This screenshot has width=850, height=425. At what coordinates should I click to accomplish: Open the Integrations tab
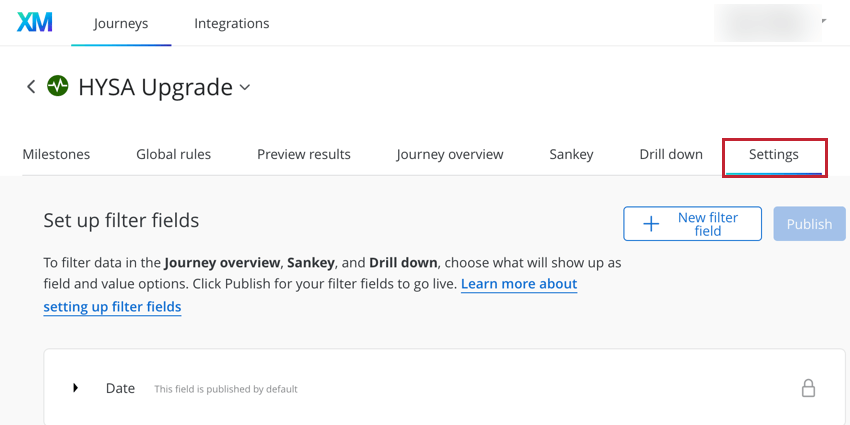pos(231,24)
